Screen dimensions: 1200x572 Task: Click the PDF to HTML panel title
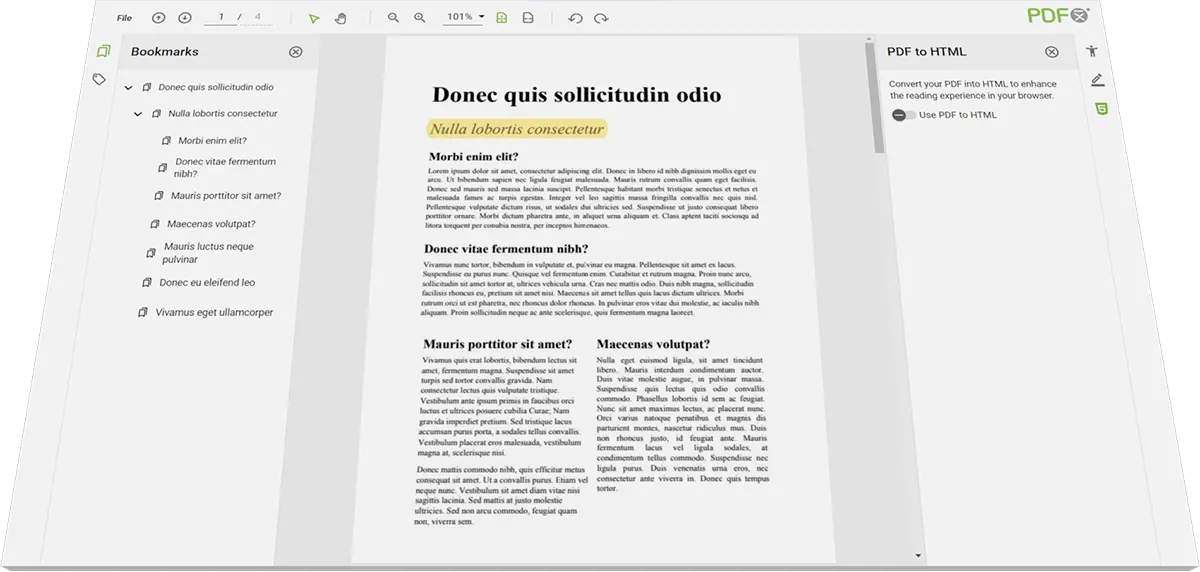tap(927, 52)
